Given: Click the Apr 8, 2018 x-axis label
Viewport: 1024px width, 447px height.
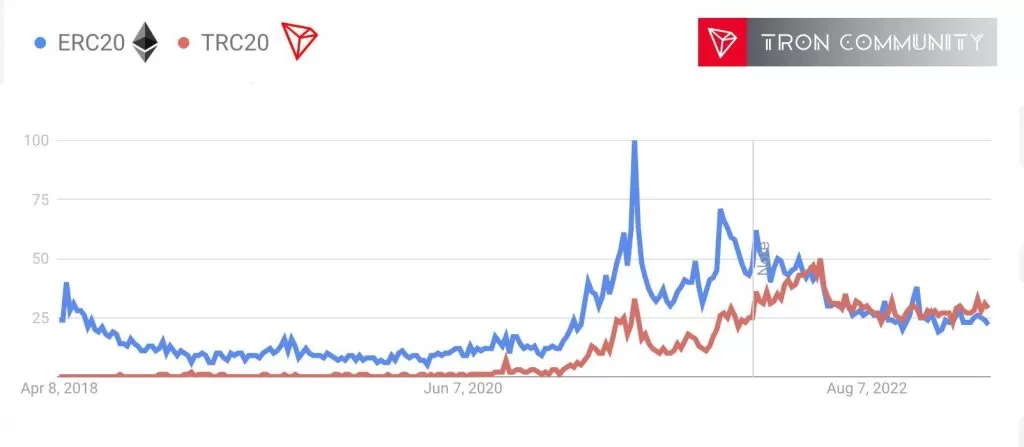Looking at the screenshot, I should tap(59, 389).
